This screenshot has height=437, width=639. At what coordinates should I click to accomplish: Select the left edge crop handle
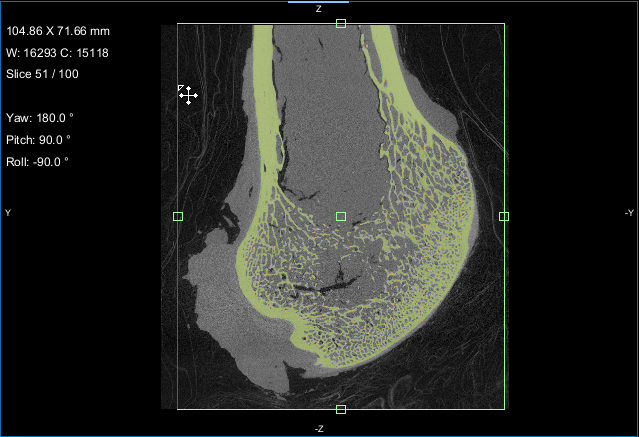[178, 216]
